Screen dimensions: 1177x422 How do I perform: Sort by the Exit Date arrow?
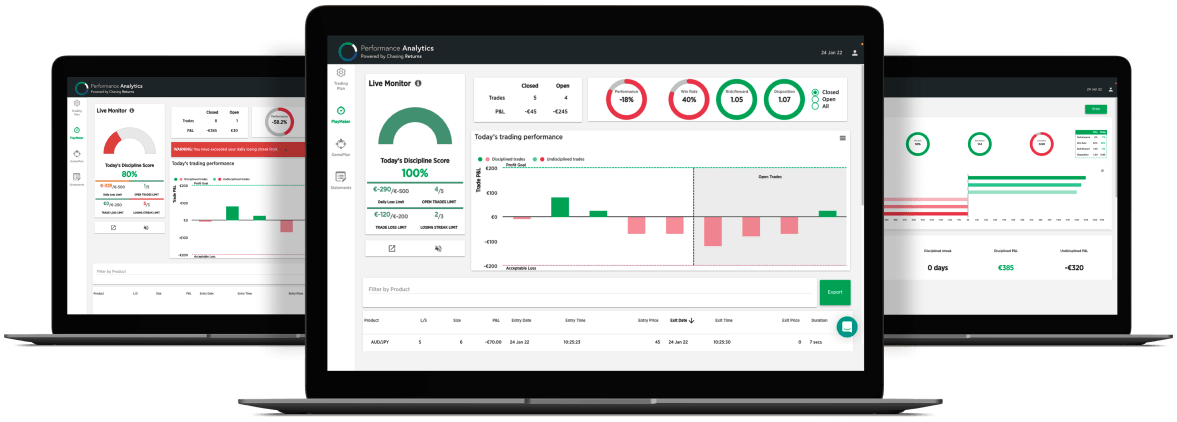pyautogui.click(x=691, y=321)
